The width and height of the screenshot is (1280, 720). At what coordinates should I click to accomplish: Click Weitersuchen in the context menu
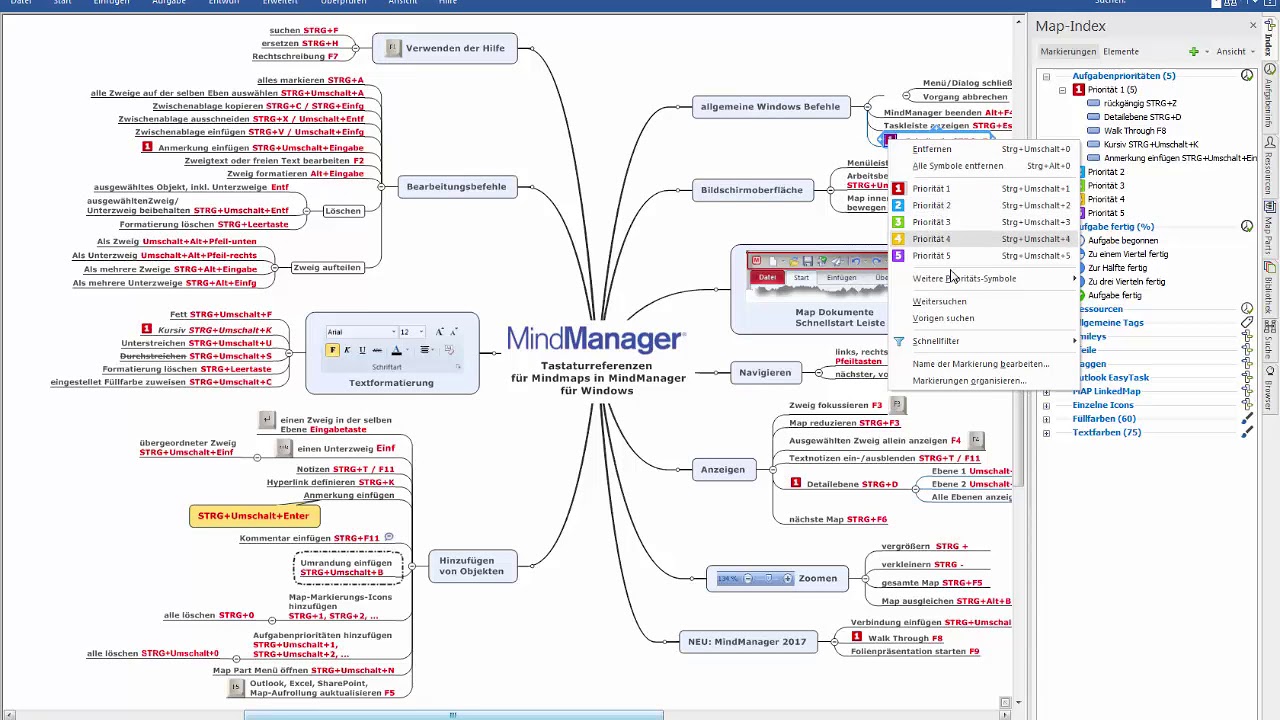click(984, 301)
